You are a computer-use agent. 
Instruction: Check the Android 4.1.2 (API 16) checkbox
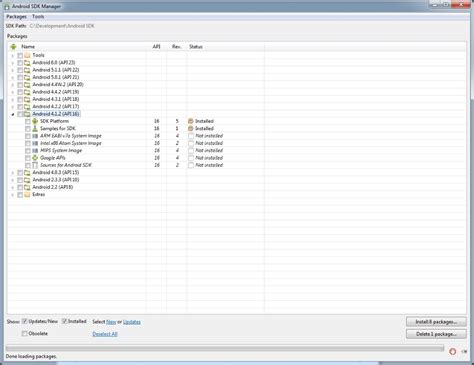point(20,114)
